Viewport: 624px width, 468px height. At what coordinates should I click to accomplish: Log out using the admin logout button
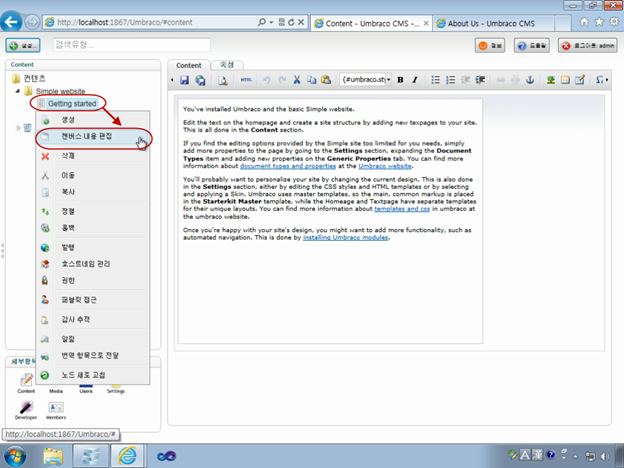point(588,46)
